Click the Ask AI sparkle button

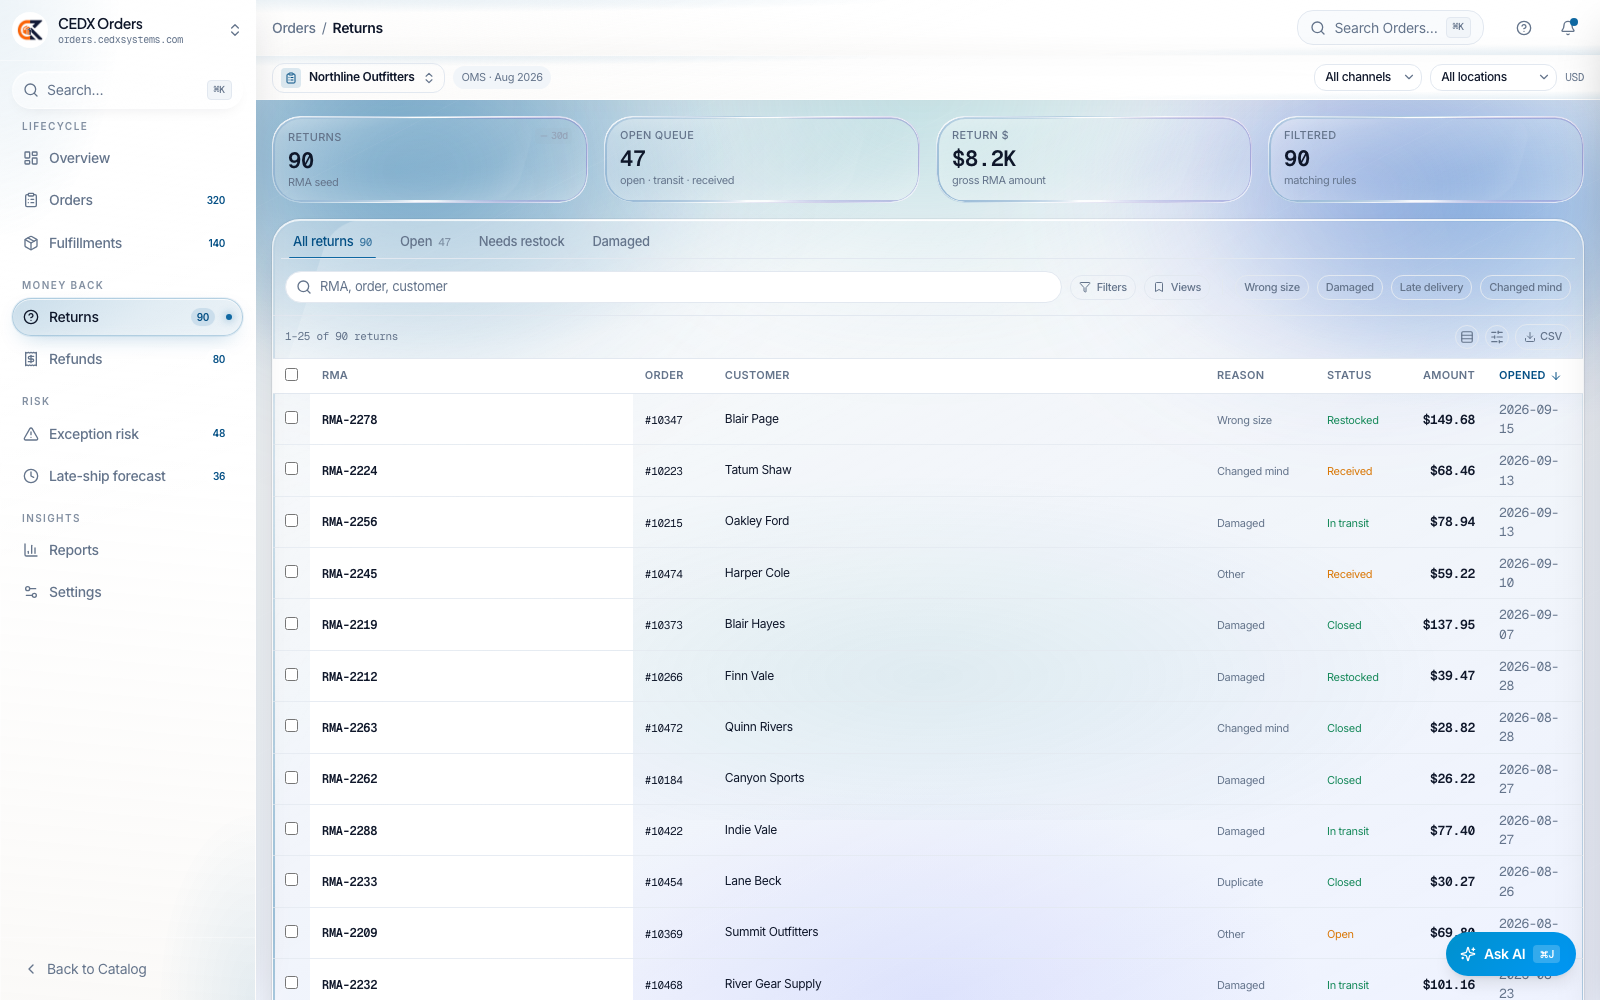tap(1511, 954)
